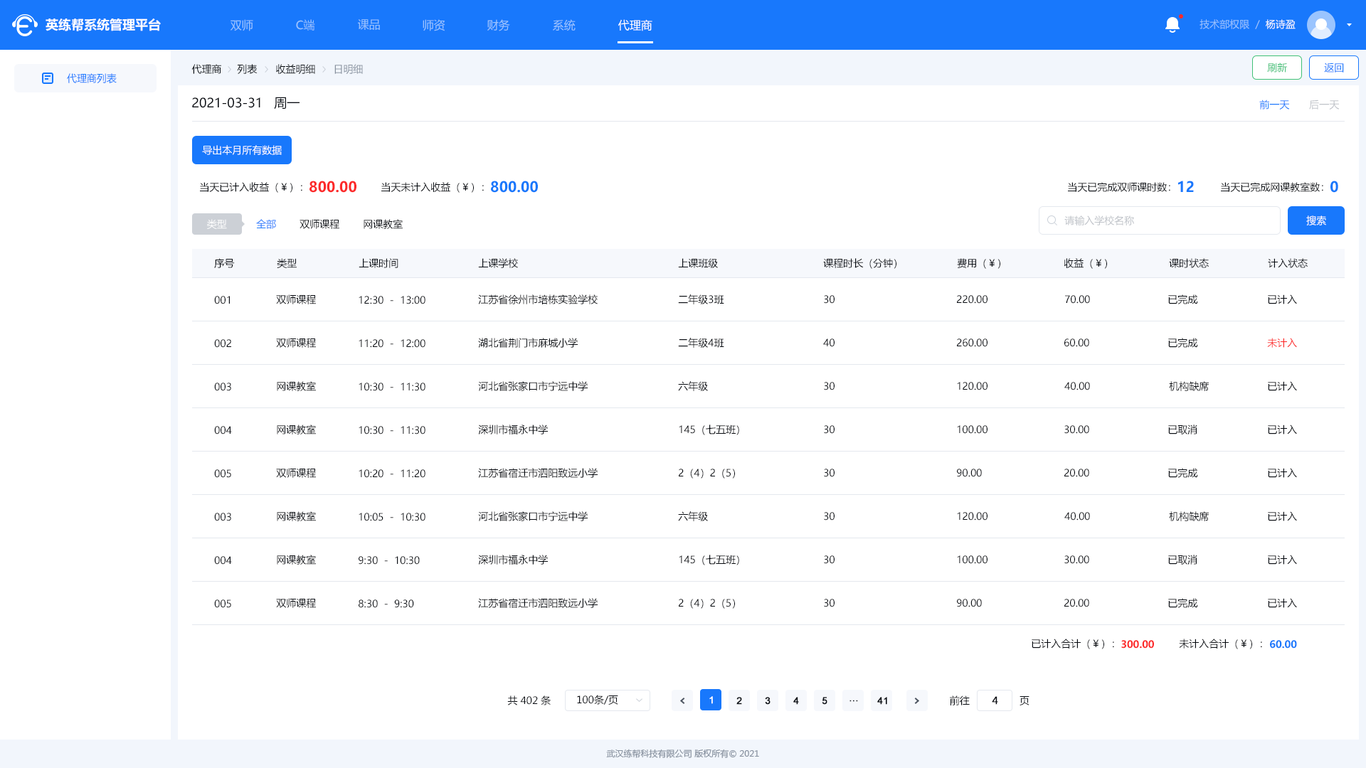Focus the 请输入学校名称 search field
Screen dimensions: 1366x768
(1160, 221)
